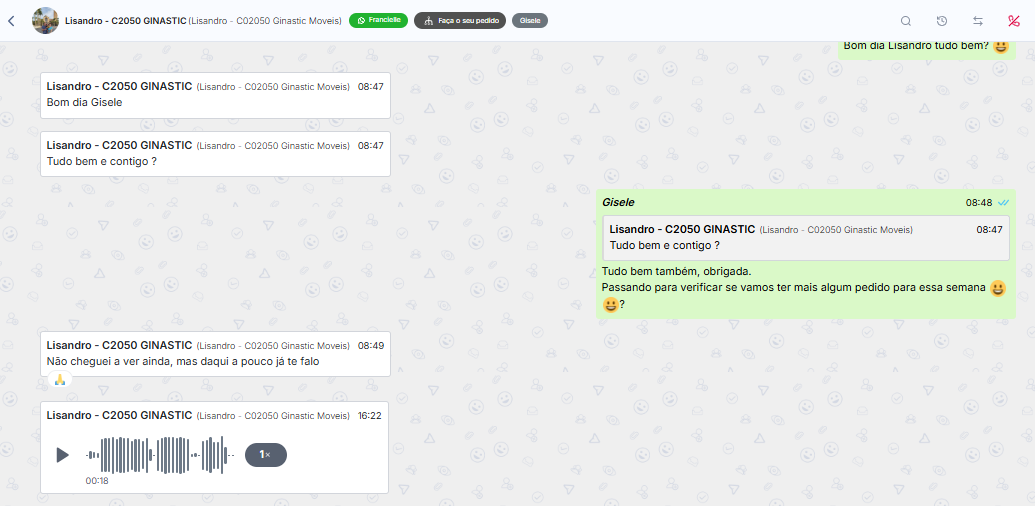Click the praying hands reaction emoji
The height and width of the screenshot is (506, 1035).
coord(60,380)
